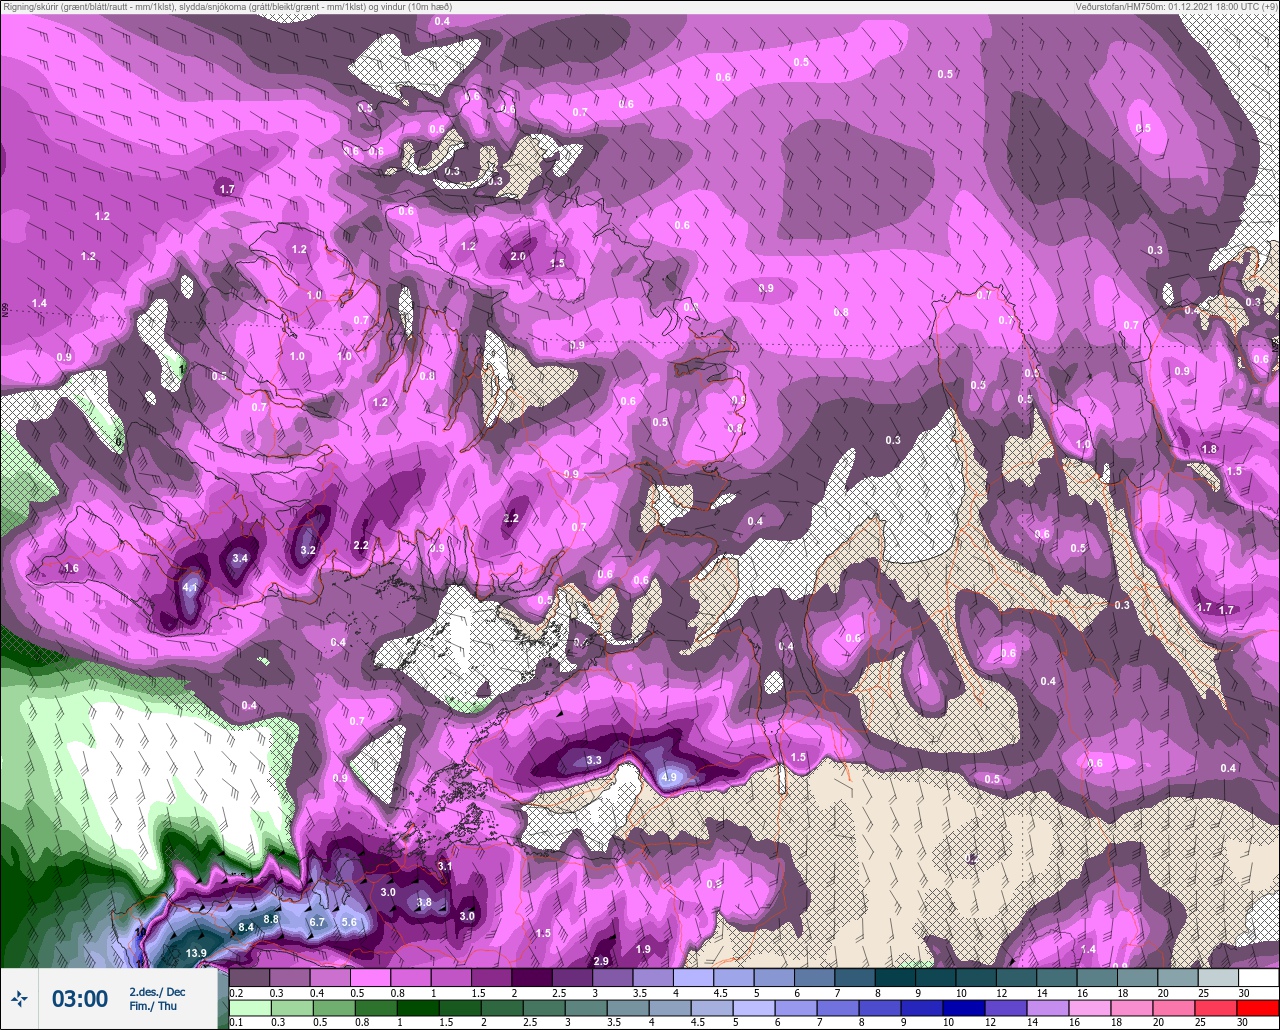Click the 2.9 precipitation value on the map
1280x1030 pixels.
(x=601, y=961)
